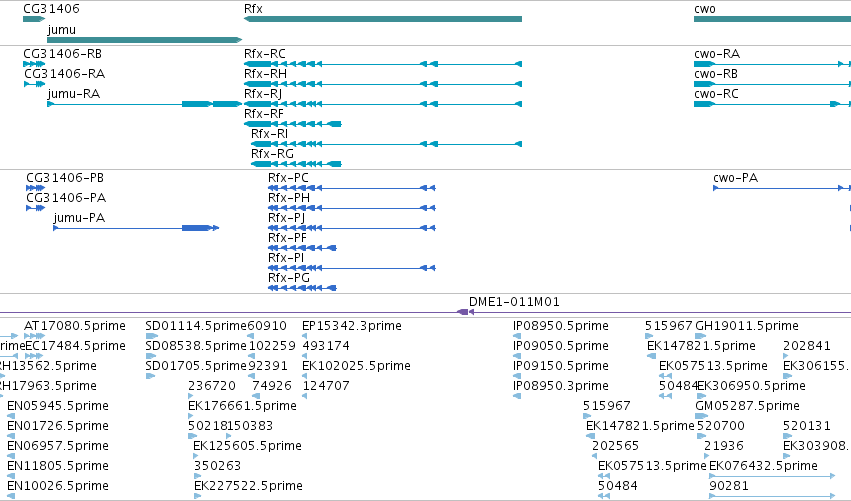
Task: Click the IP08950.5prime EST label
Action: 561,326
